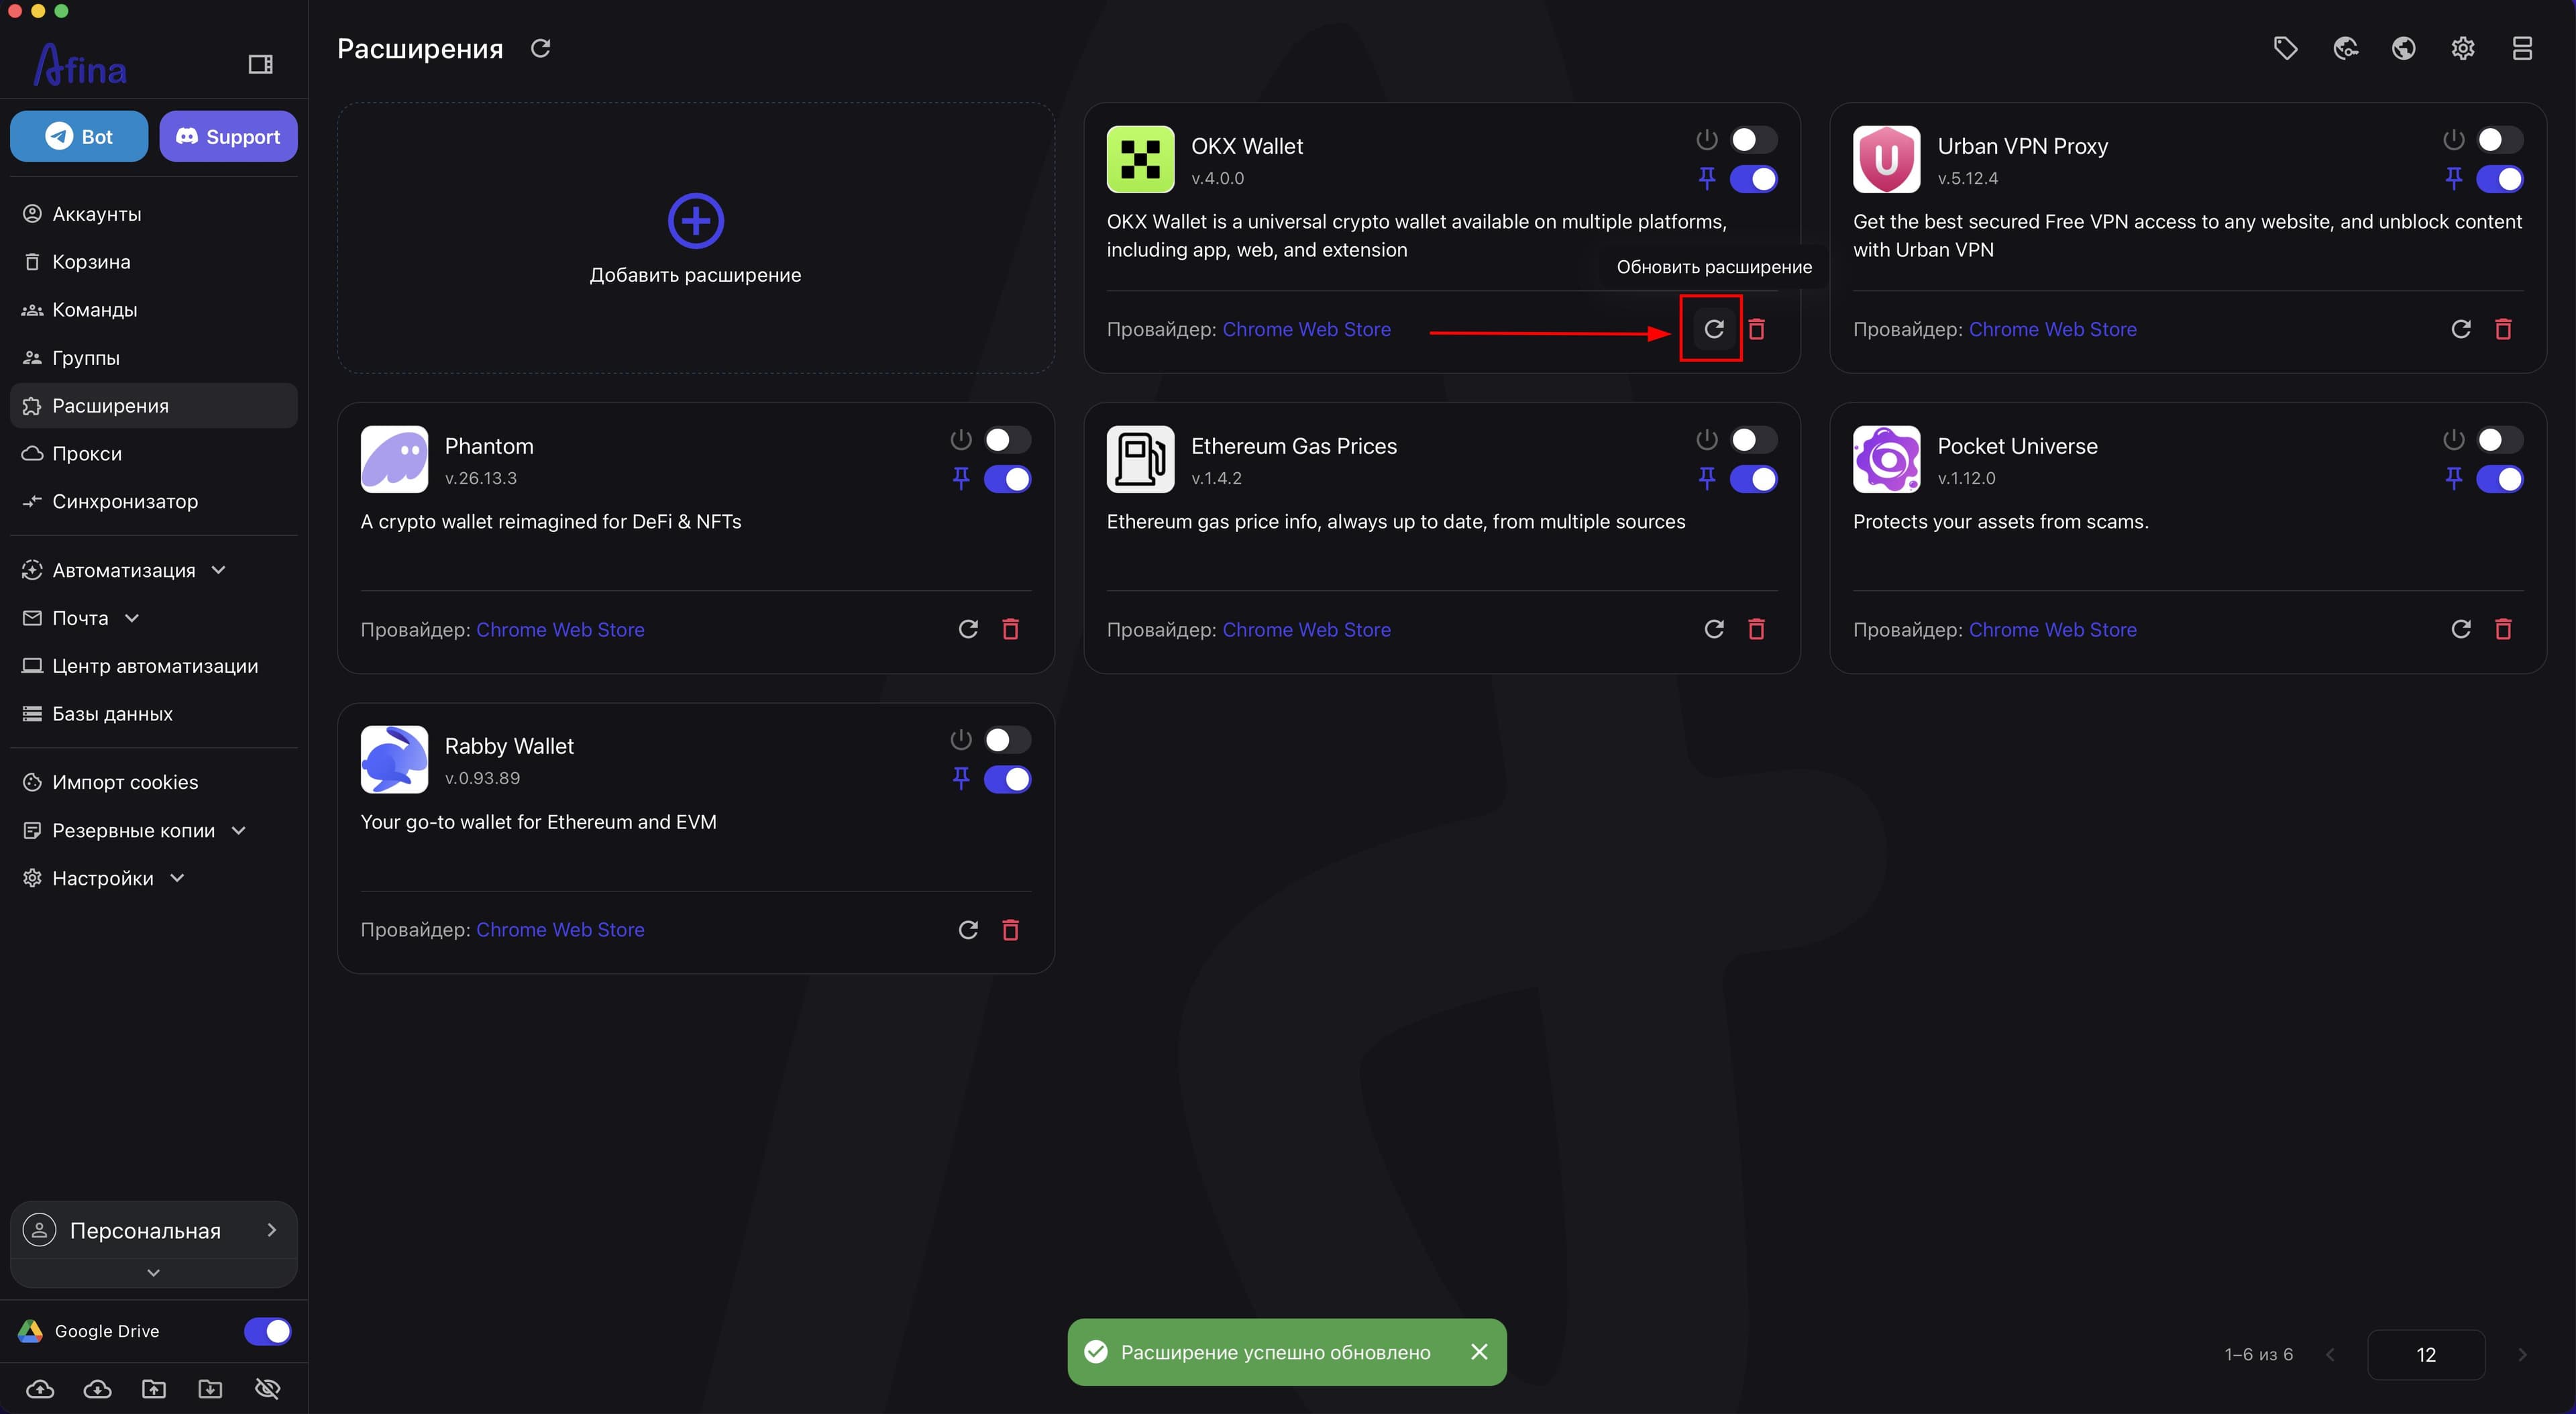Click the folder export icon in the bottom bar

coord(154,1388)
